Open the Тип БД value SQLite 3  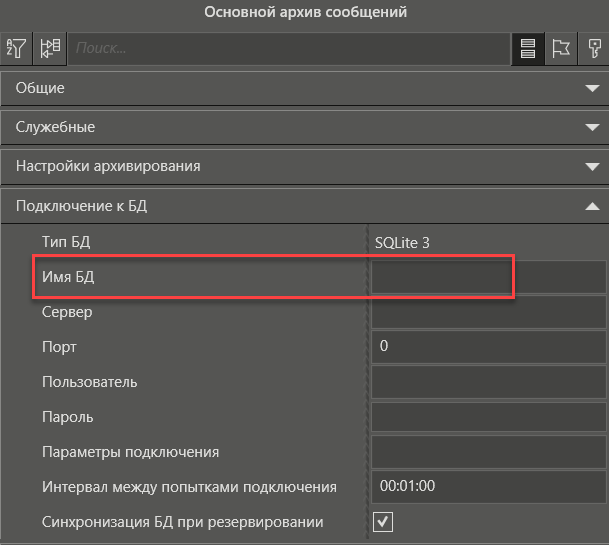pyautogui.click(x=402, y=243)
